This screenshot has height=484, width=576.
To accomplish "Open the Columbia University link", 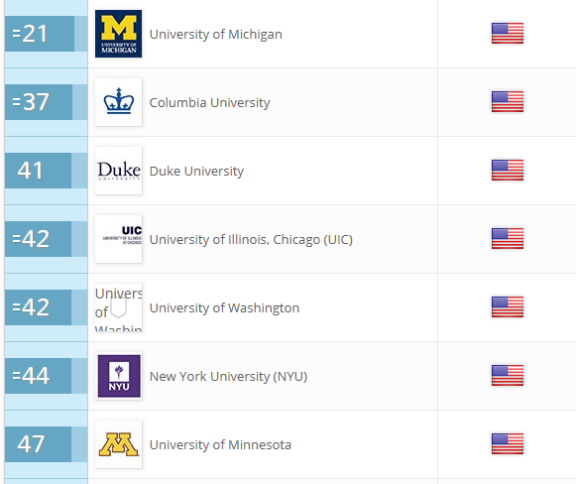I will pos(209,102).
